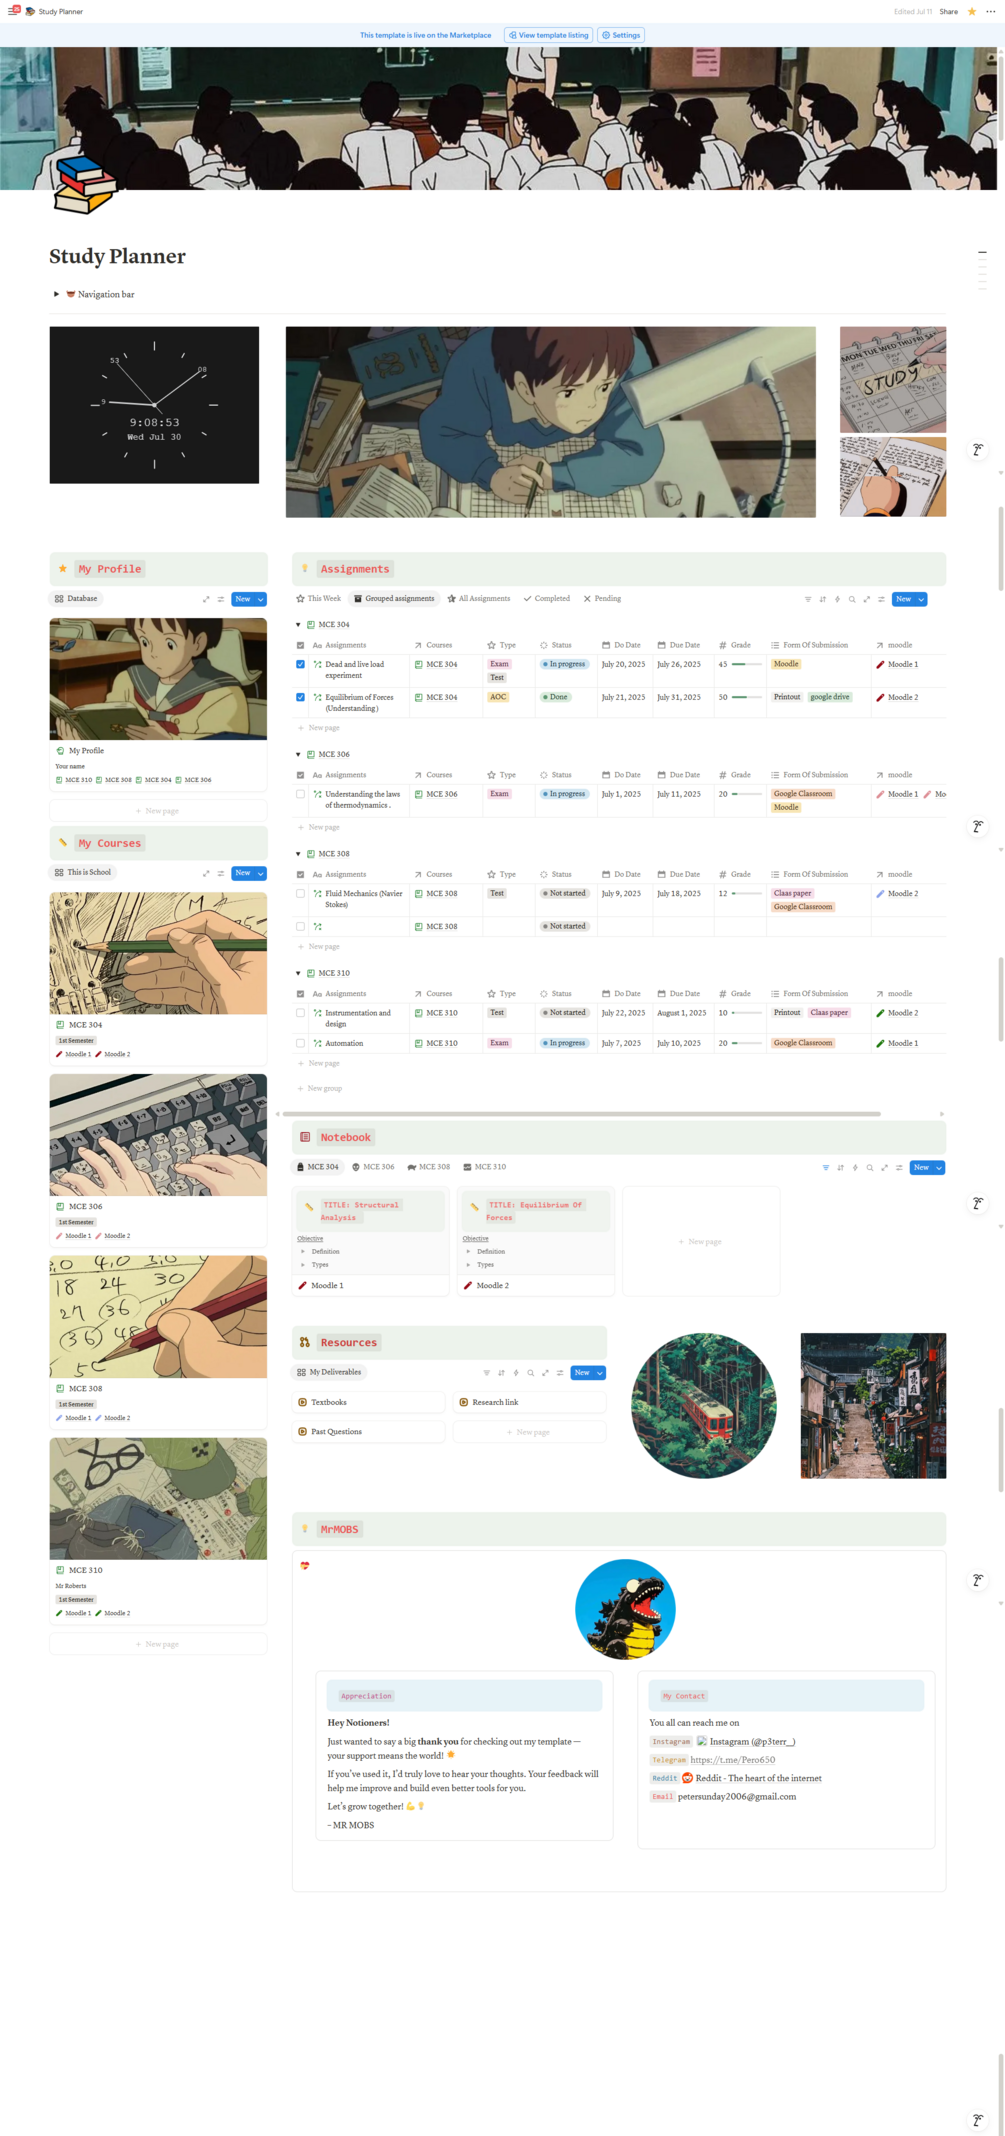Star the Study Planner page as favorite
This screenshot has height=2136, width=1005.
point(971,12)
